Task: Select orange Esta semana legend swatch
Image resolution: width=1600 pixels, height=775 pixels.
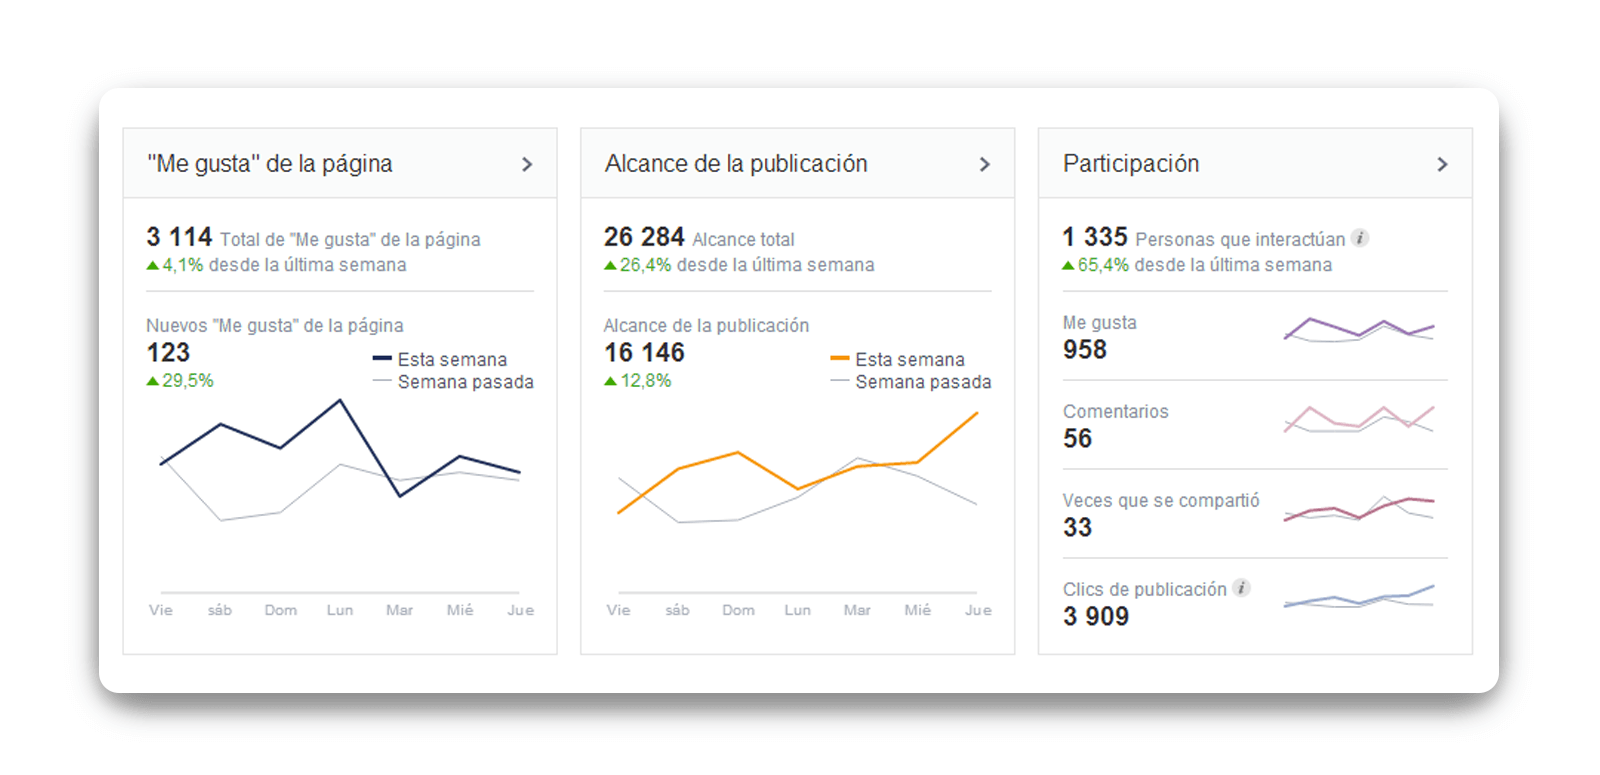Action: 840,358
